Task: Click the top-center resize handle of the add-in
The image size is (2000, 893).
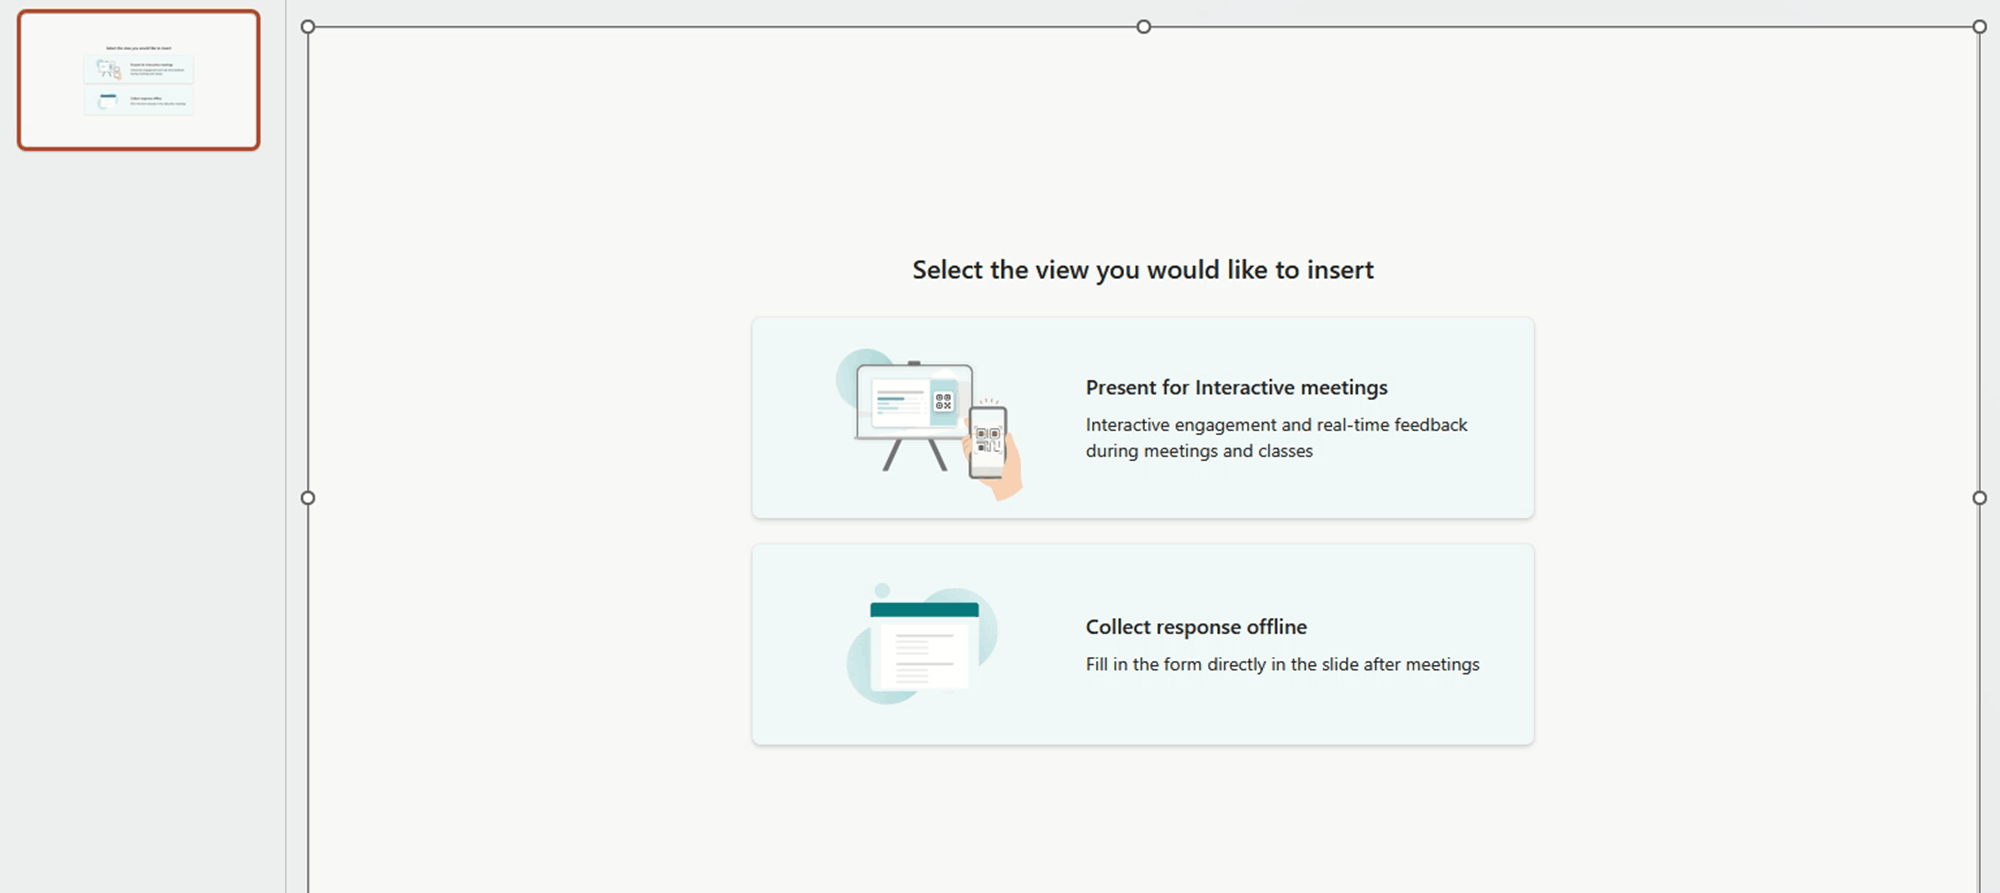Action: pyautogui.click(x=1144, y=27)
